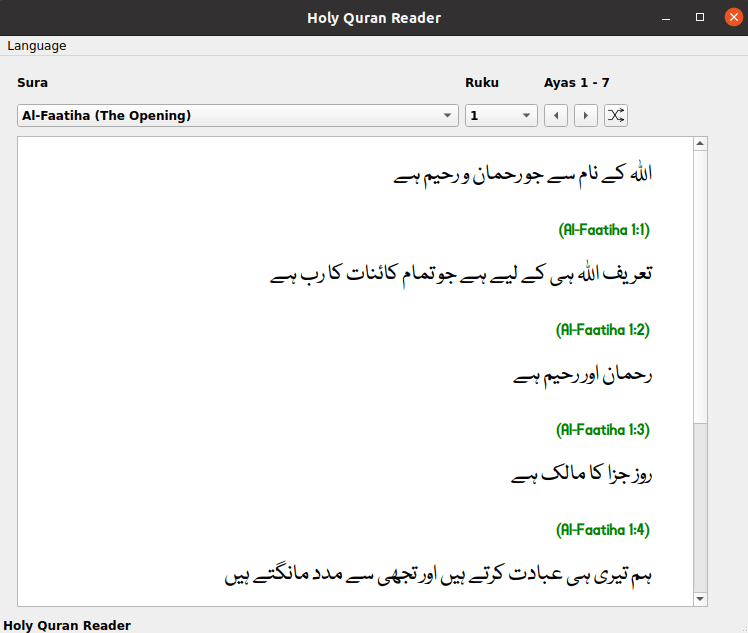
Task: Click the scrollbar down arrow
Action: [x=700, y=599]
